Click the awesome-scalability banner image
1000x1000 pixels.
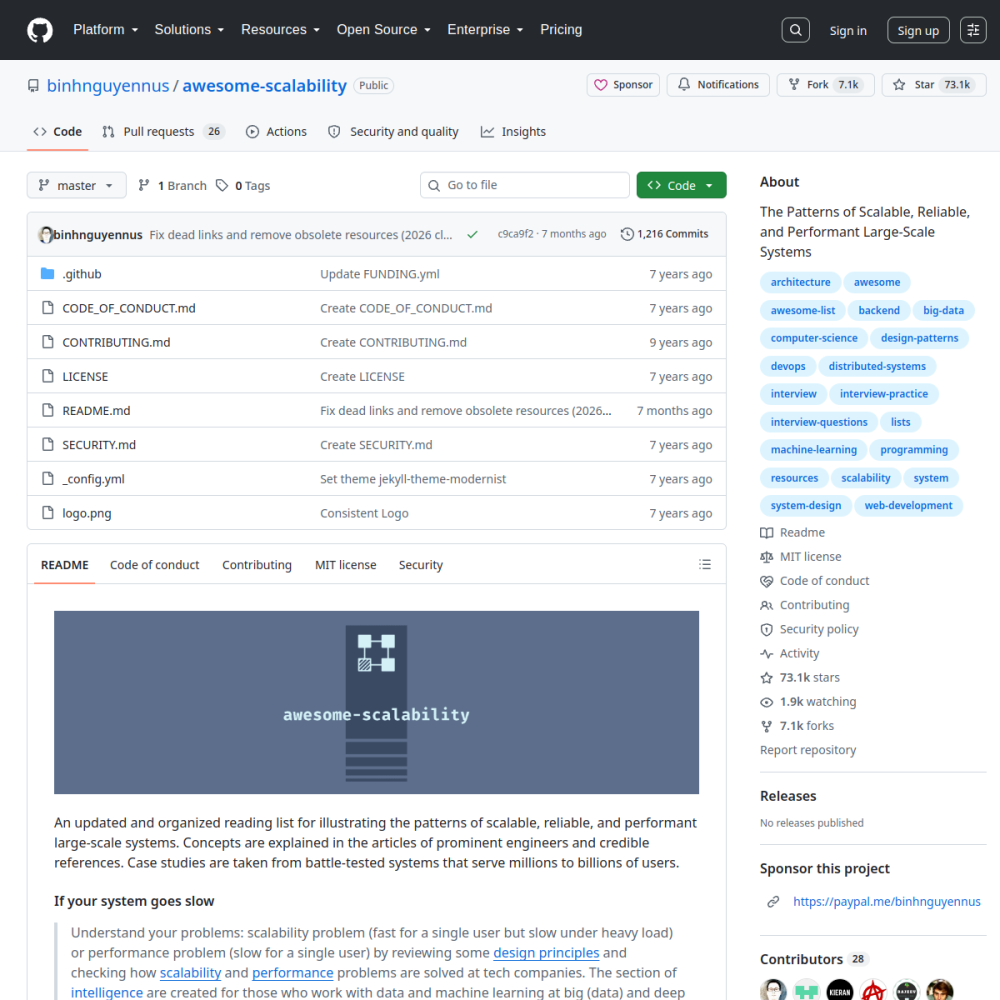376,702
